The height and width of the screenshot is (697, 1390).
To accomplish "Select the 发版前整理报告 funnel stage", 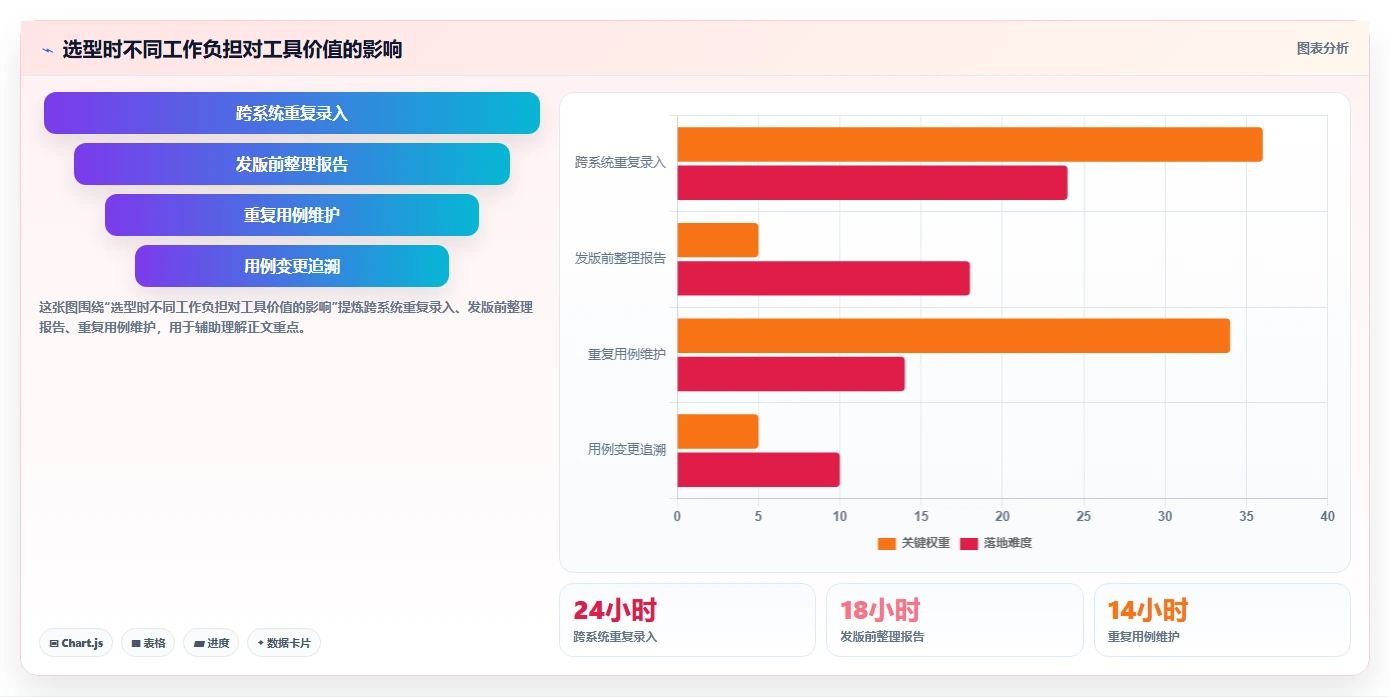I will coord(292,164).
